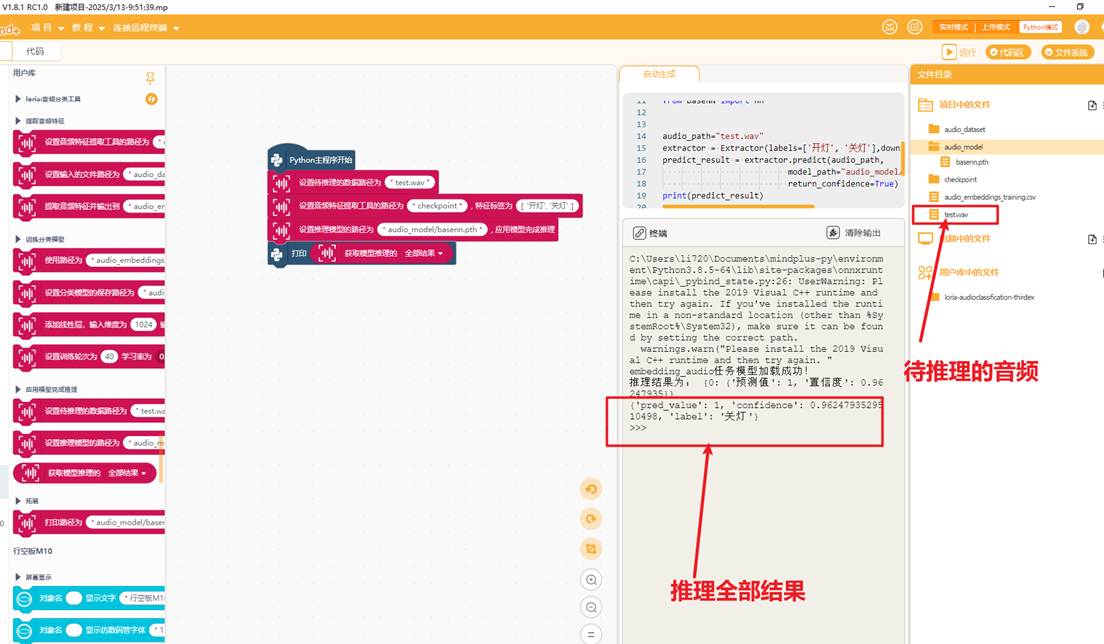Screen dimensions: 1104x644
Task: Click the 1024 input dimension field
Action: tap(144, 324)
